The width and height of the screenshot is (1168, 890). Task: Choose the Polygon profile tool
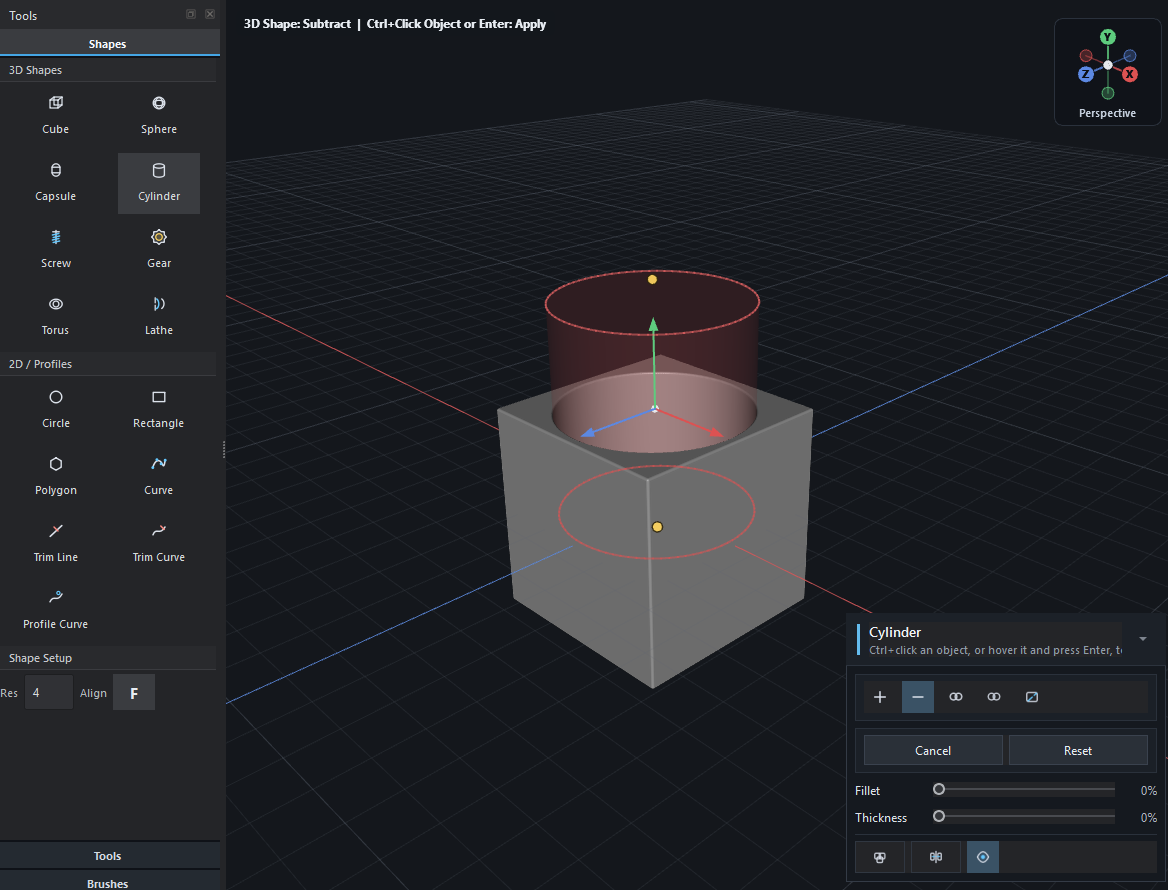pos(56,477)
